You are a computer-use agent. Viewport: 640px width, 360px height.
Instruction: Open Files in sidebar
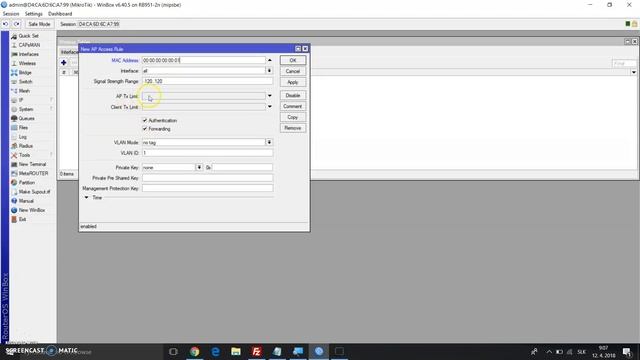pyautogui.click(x=23, y=127)
